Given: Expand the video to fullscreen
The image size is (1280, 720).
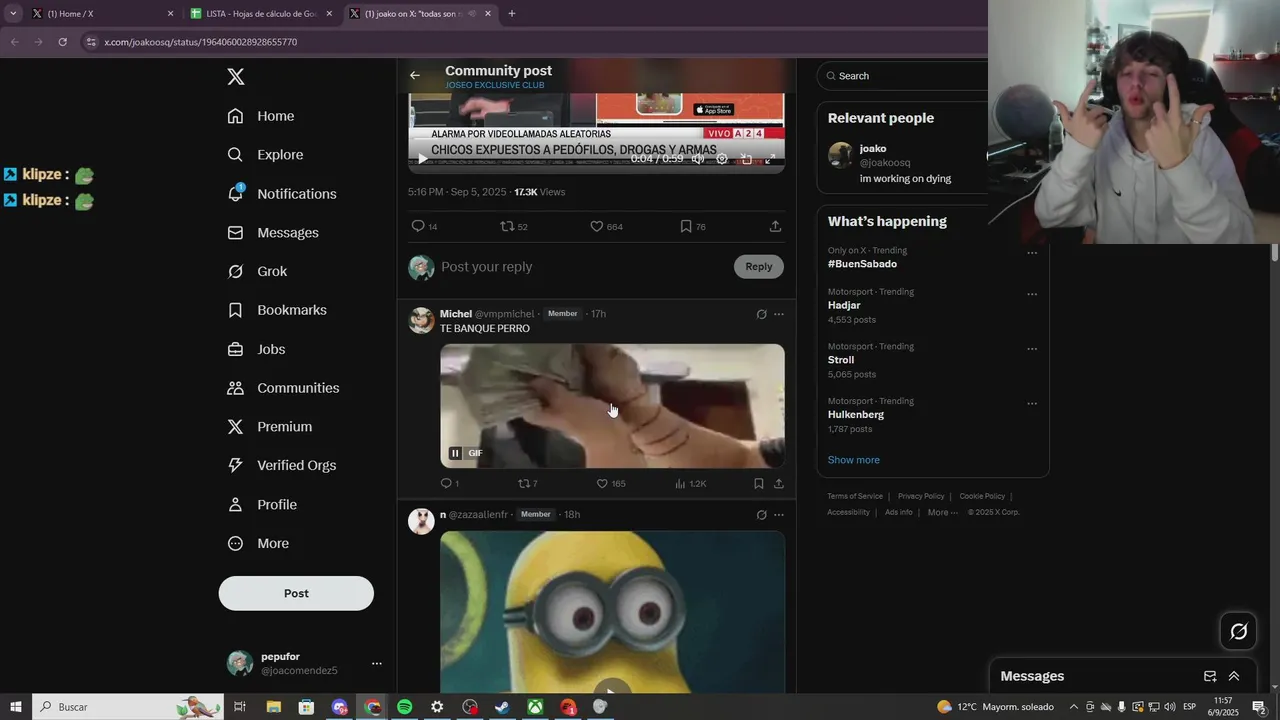Looking at the screenshot, I should coord(770,159).
